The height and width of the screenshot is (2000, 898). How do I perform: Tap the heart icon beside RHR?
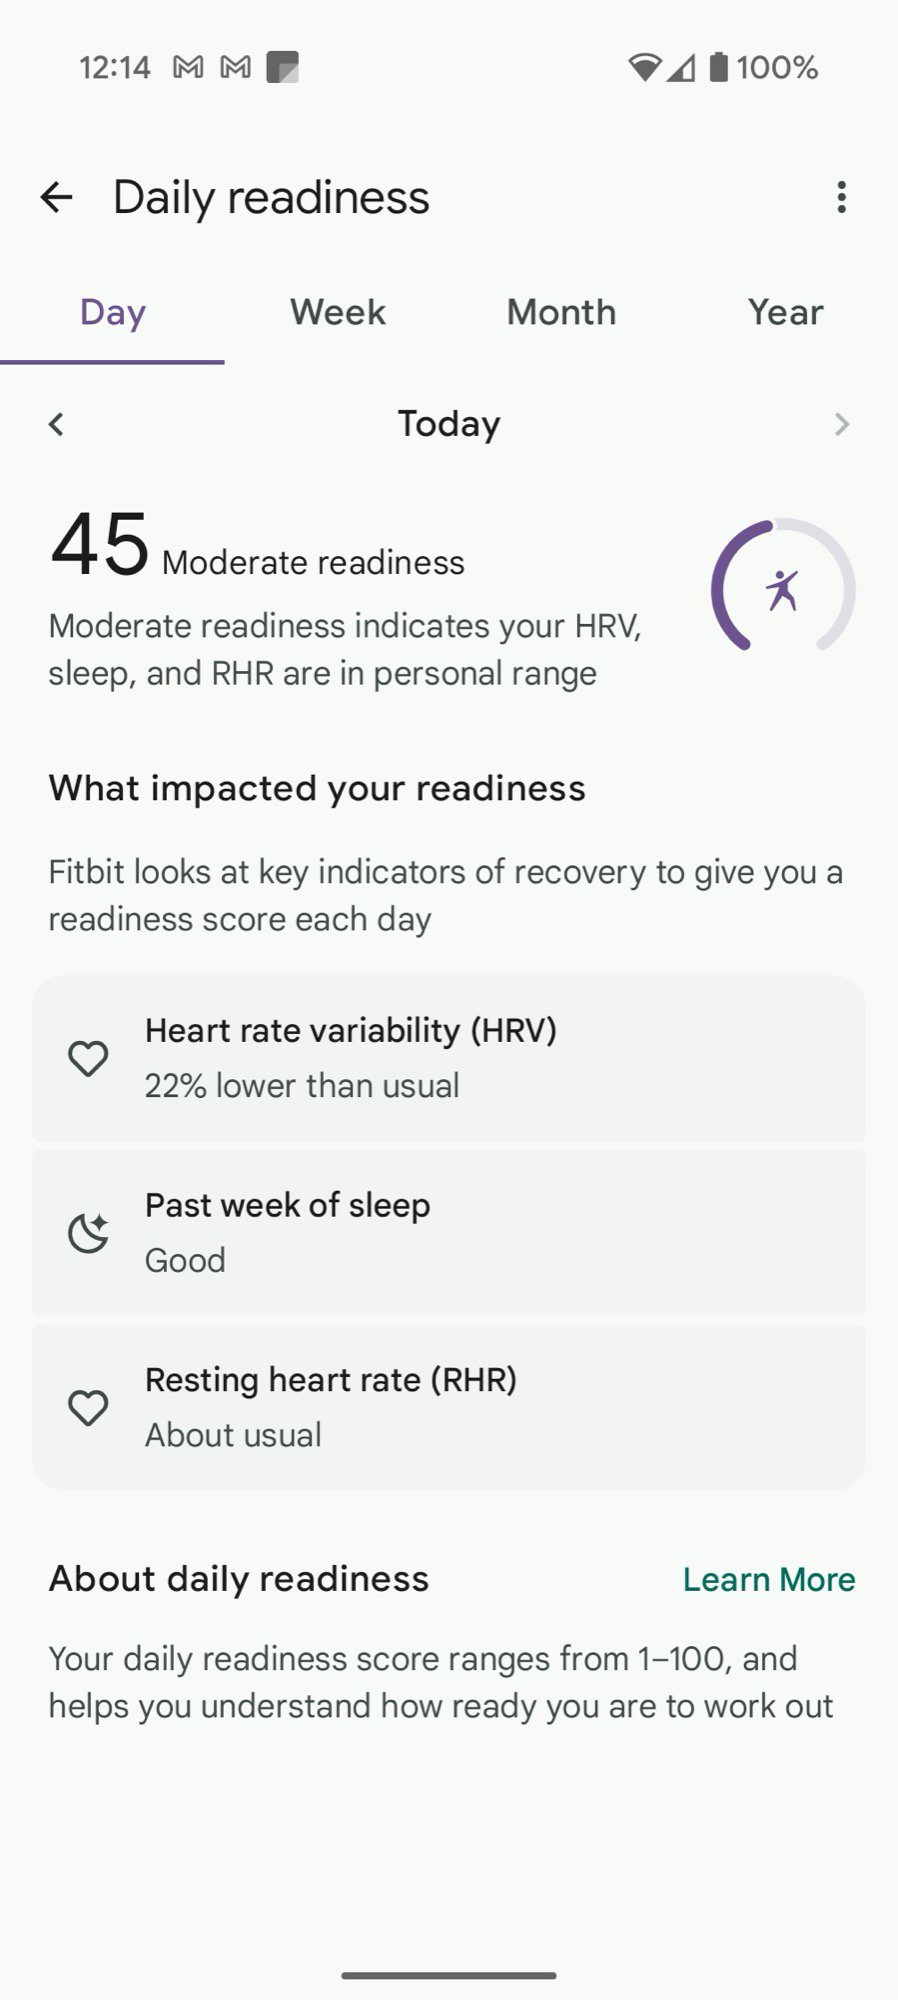[88, 1408]
